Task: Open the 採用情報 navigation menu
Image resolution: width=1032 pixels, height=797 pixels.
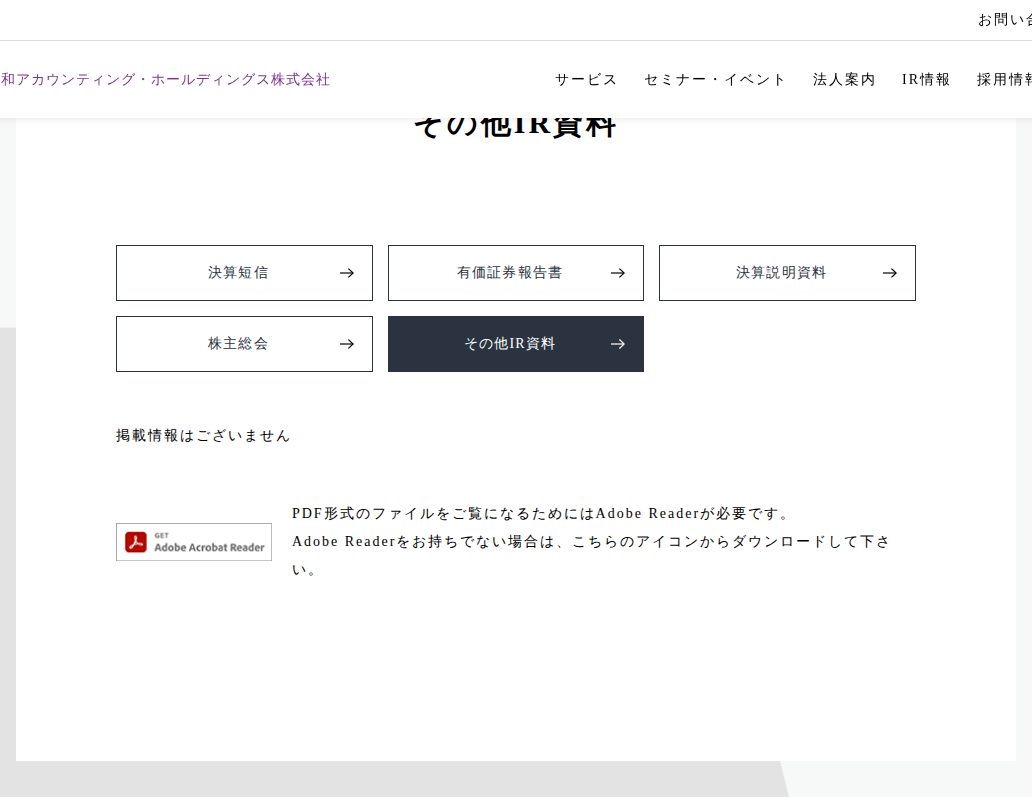Action: (x=1004, y=80)
